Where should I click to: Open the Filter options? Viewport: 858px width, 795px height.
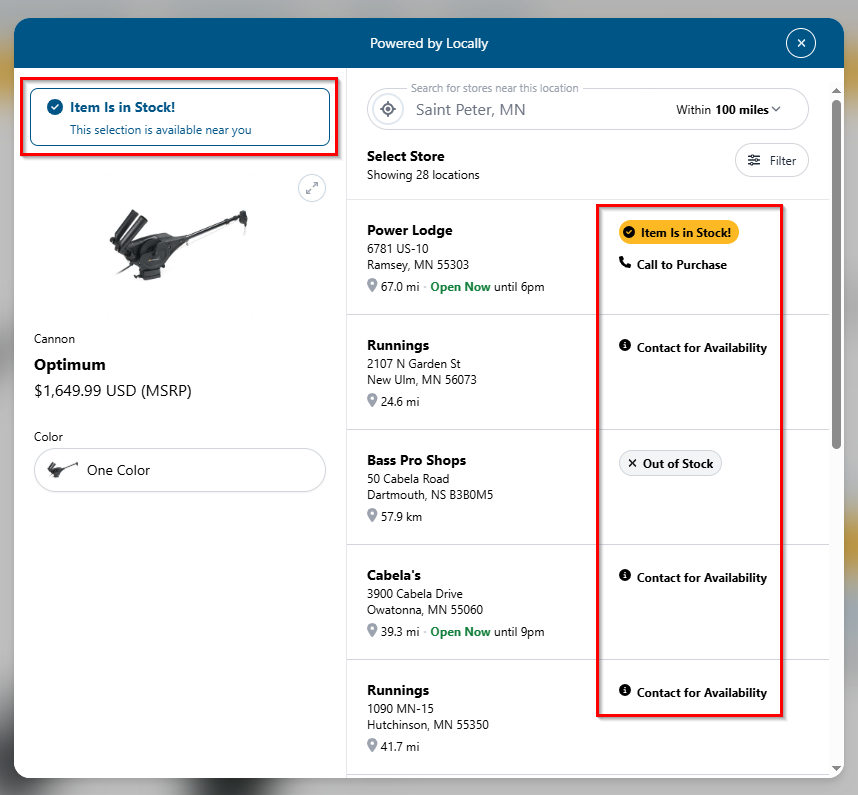point(772,160)
